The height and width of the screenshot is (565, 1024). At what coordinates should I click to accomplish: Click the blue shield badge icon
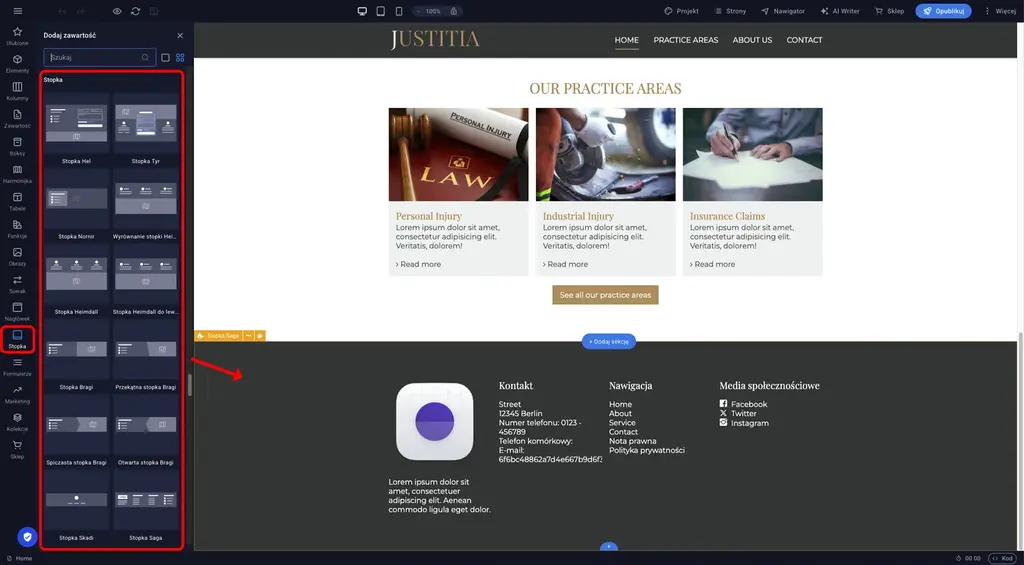coord(27,537)
